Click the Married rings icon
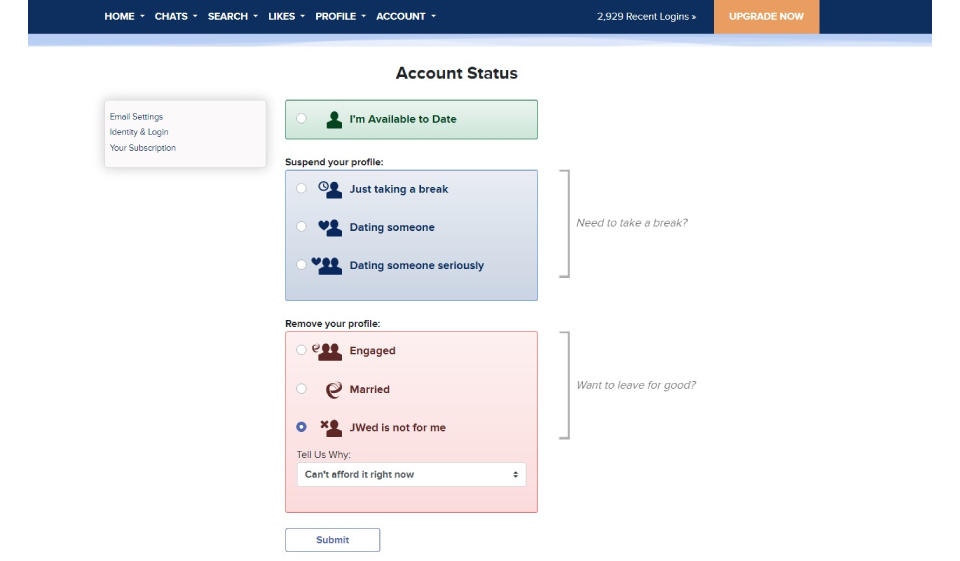 coord(333,390)
